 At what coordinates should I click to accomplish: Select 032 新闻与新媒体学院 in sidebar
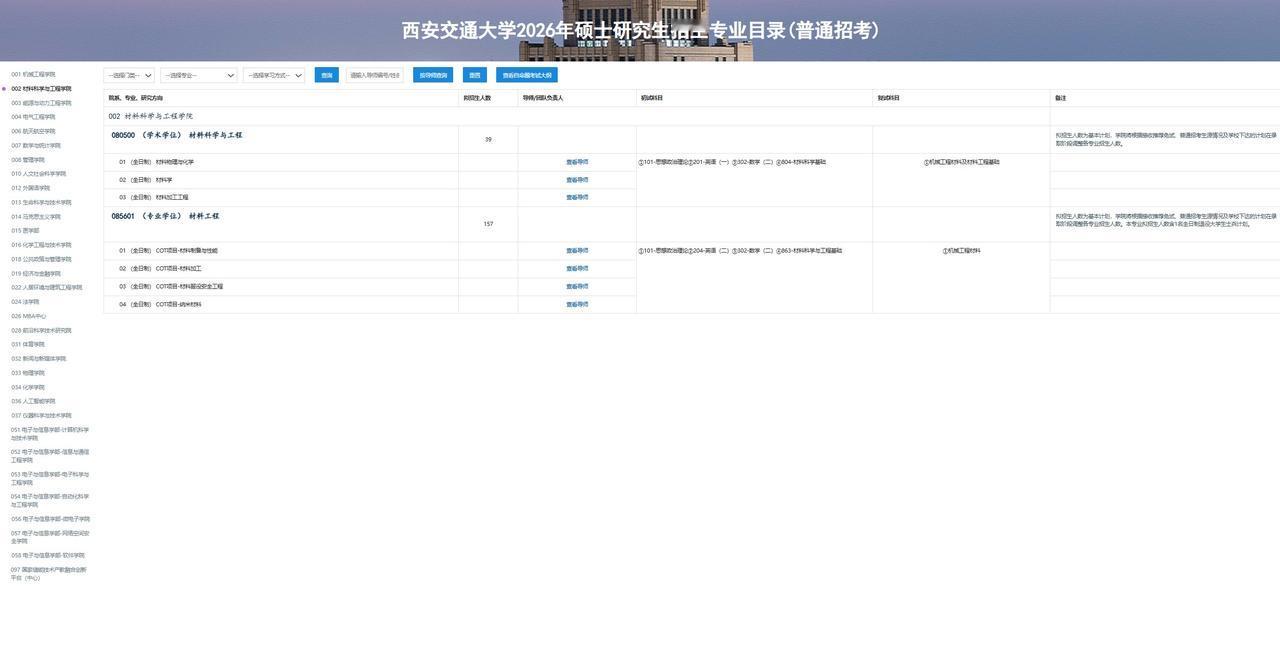tap(38, 358)
